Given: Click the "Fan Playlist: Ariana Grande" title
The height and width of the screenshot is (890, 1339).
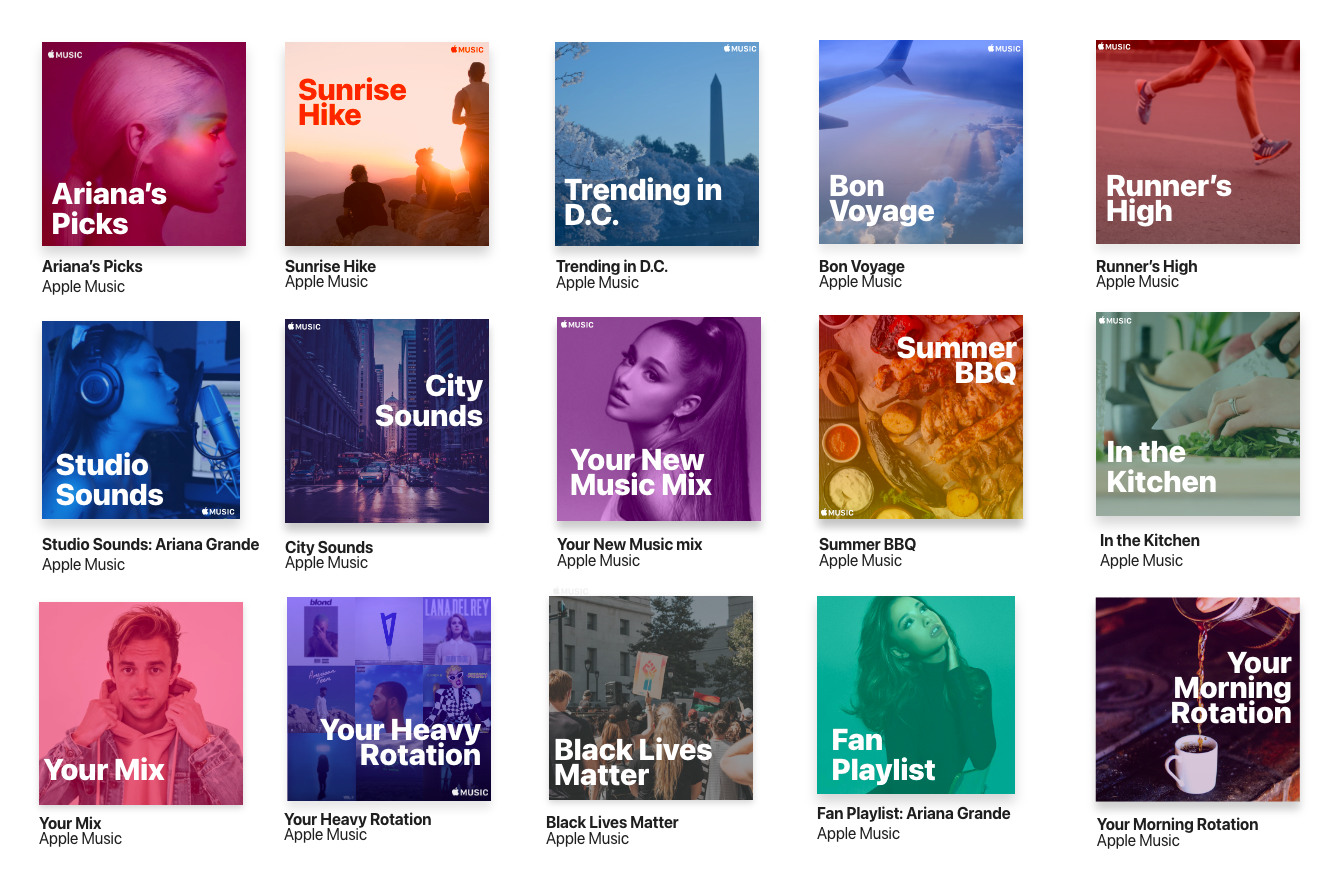Looking at the screenshot, I should (914, 814).
